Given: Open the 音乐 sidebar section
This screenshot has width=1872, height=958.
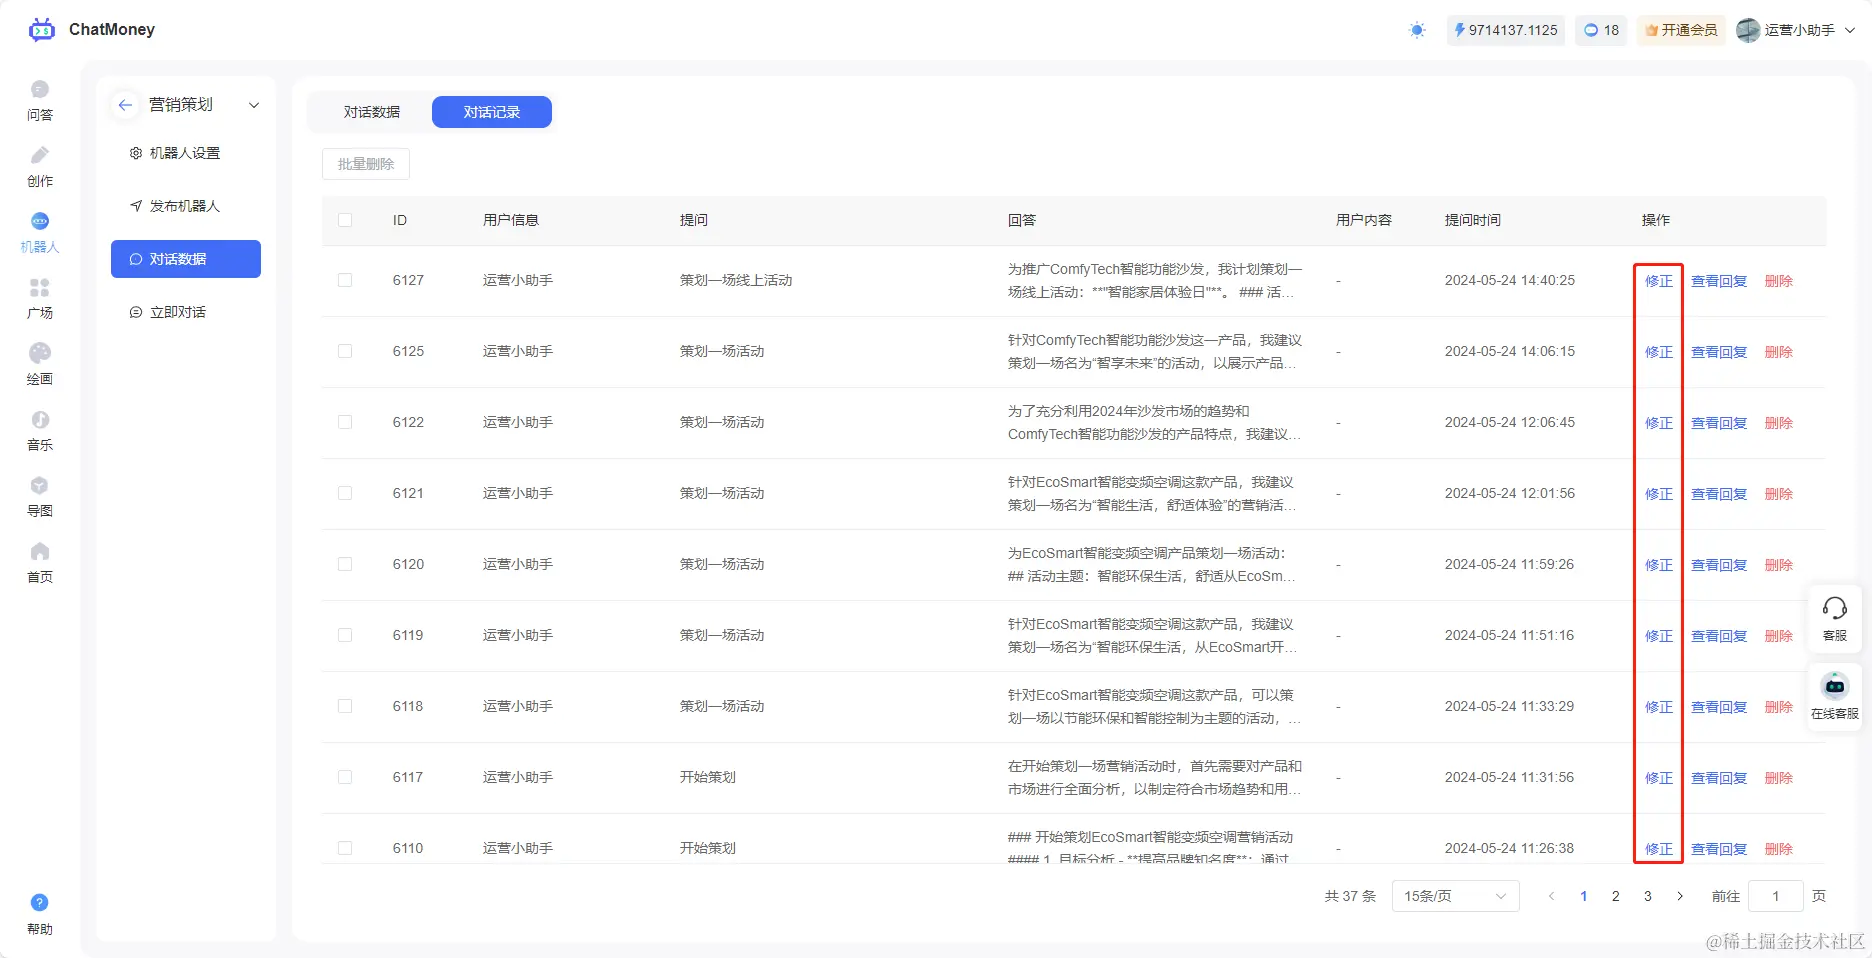Looking at the screenshot, I should (x=40, y=431).
